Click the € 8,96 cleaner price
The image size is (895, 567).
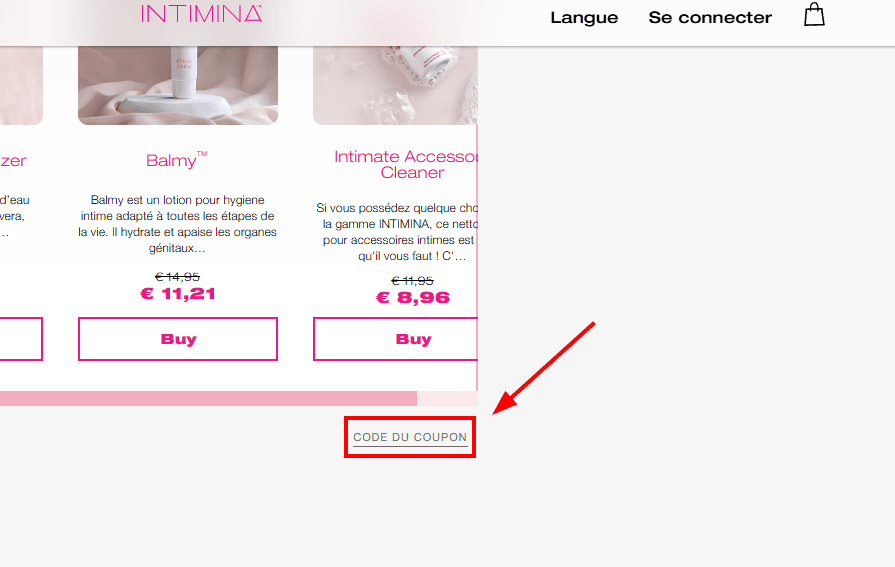tap(413, 297)
